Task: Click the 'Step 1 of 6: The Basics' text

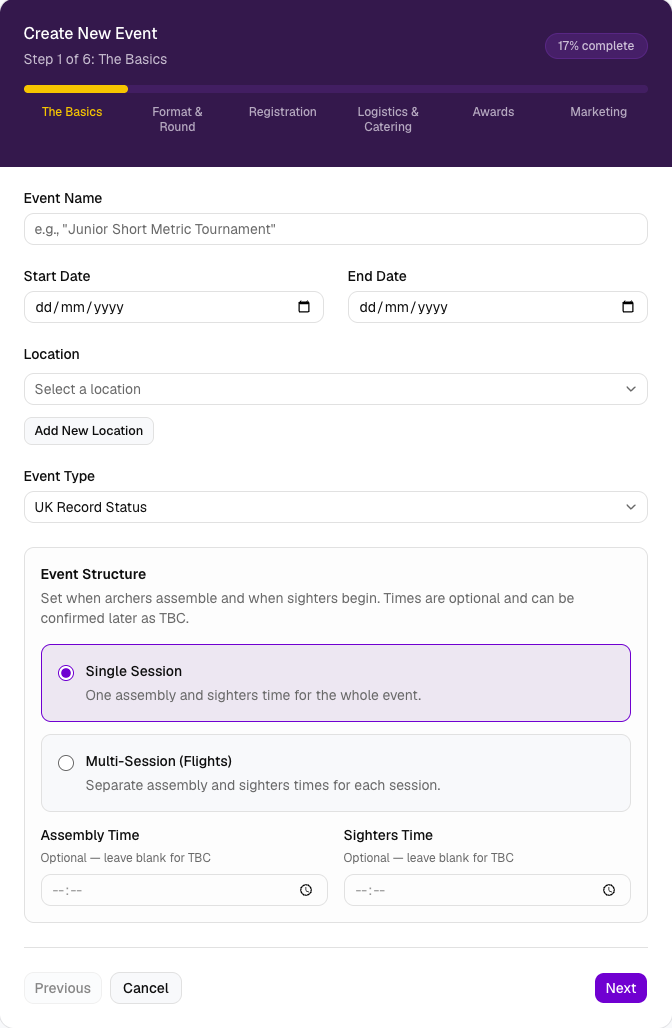Action: point(96,59)
